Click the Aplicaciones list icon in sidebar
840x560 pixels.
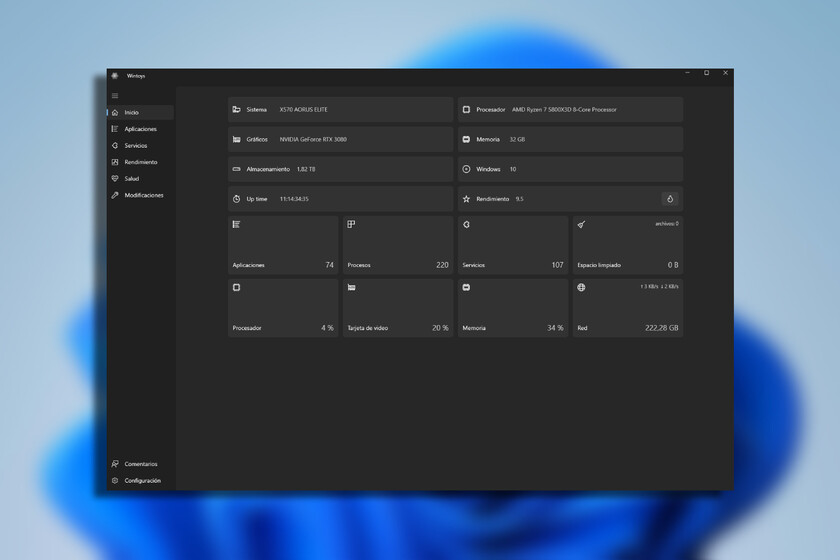[115, 129]
